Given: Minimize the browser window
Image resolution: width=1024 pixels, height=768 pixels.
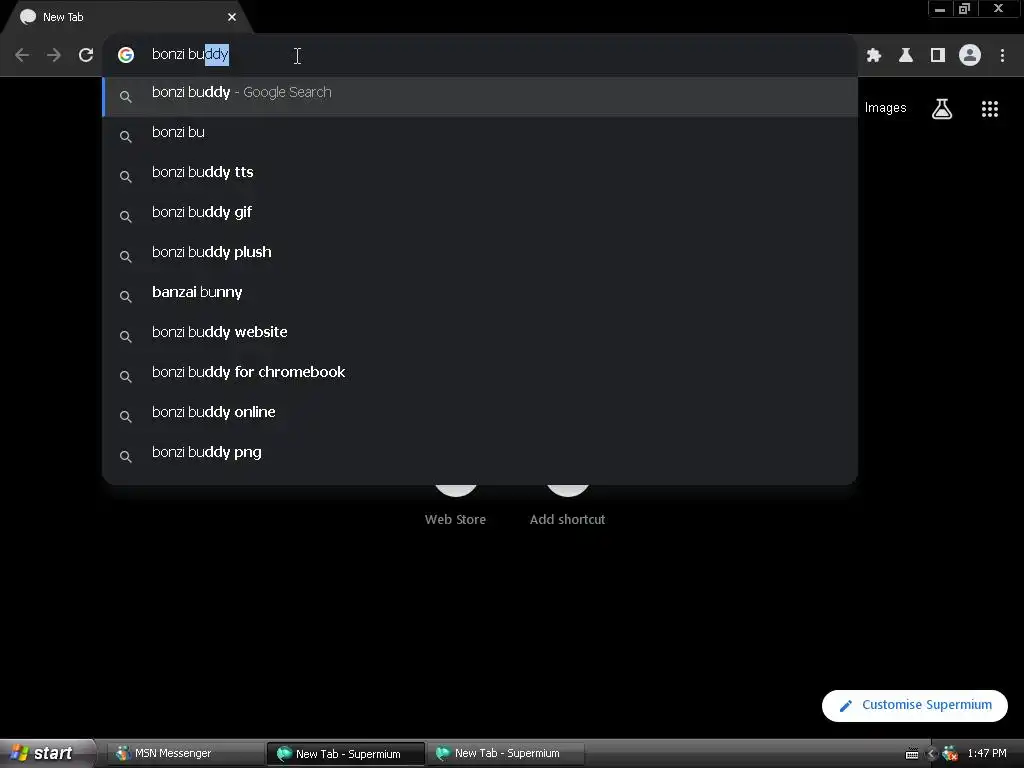Looking at the screenshot, I should point(940,9).
